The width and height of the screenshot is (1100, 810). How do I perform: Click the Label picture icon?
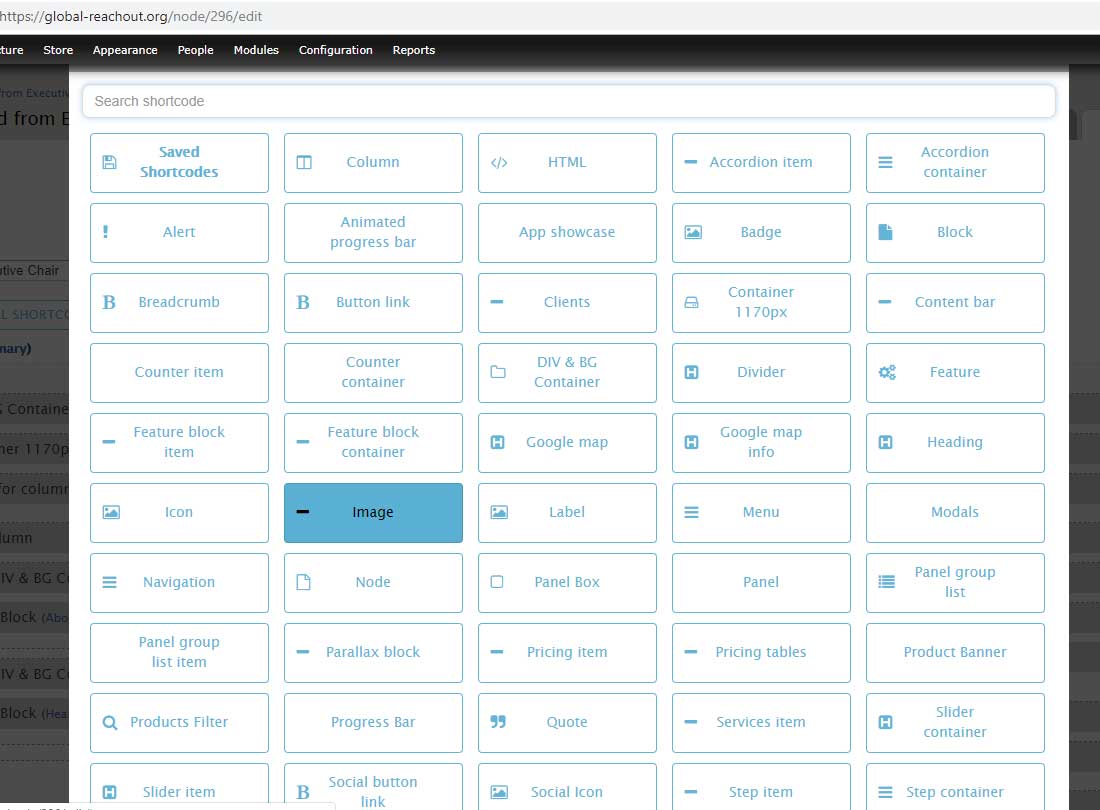click(x=499, y=512)
